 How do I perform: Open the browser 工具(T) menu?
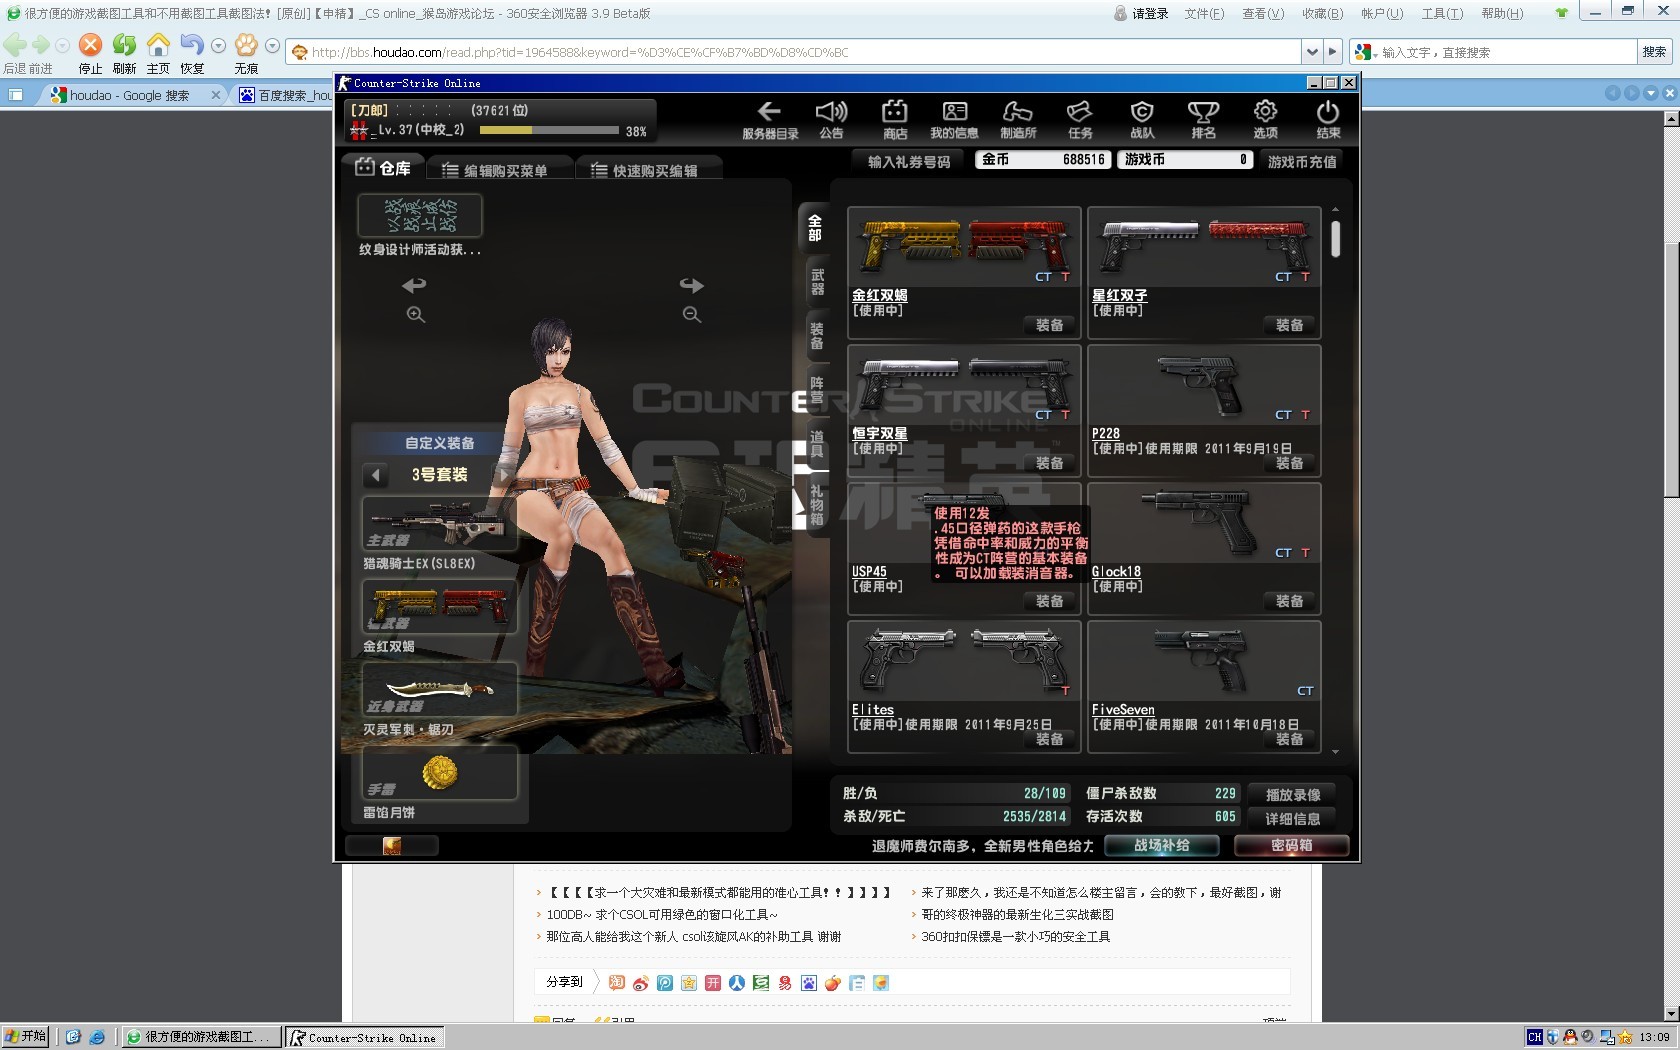(1442, 13)
